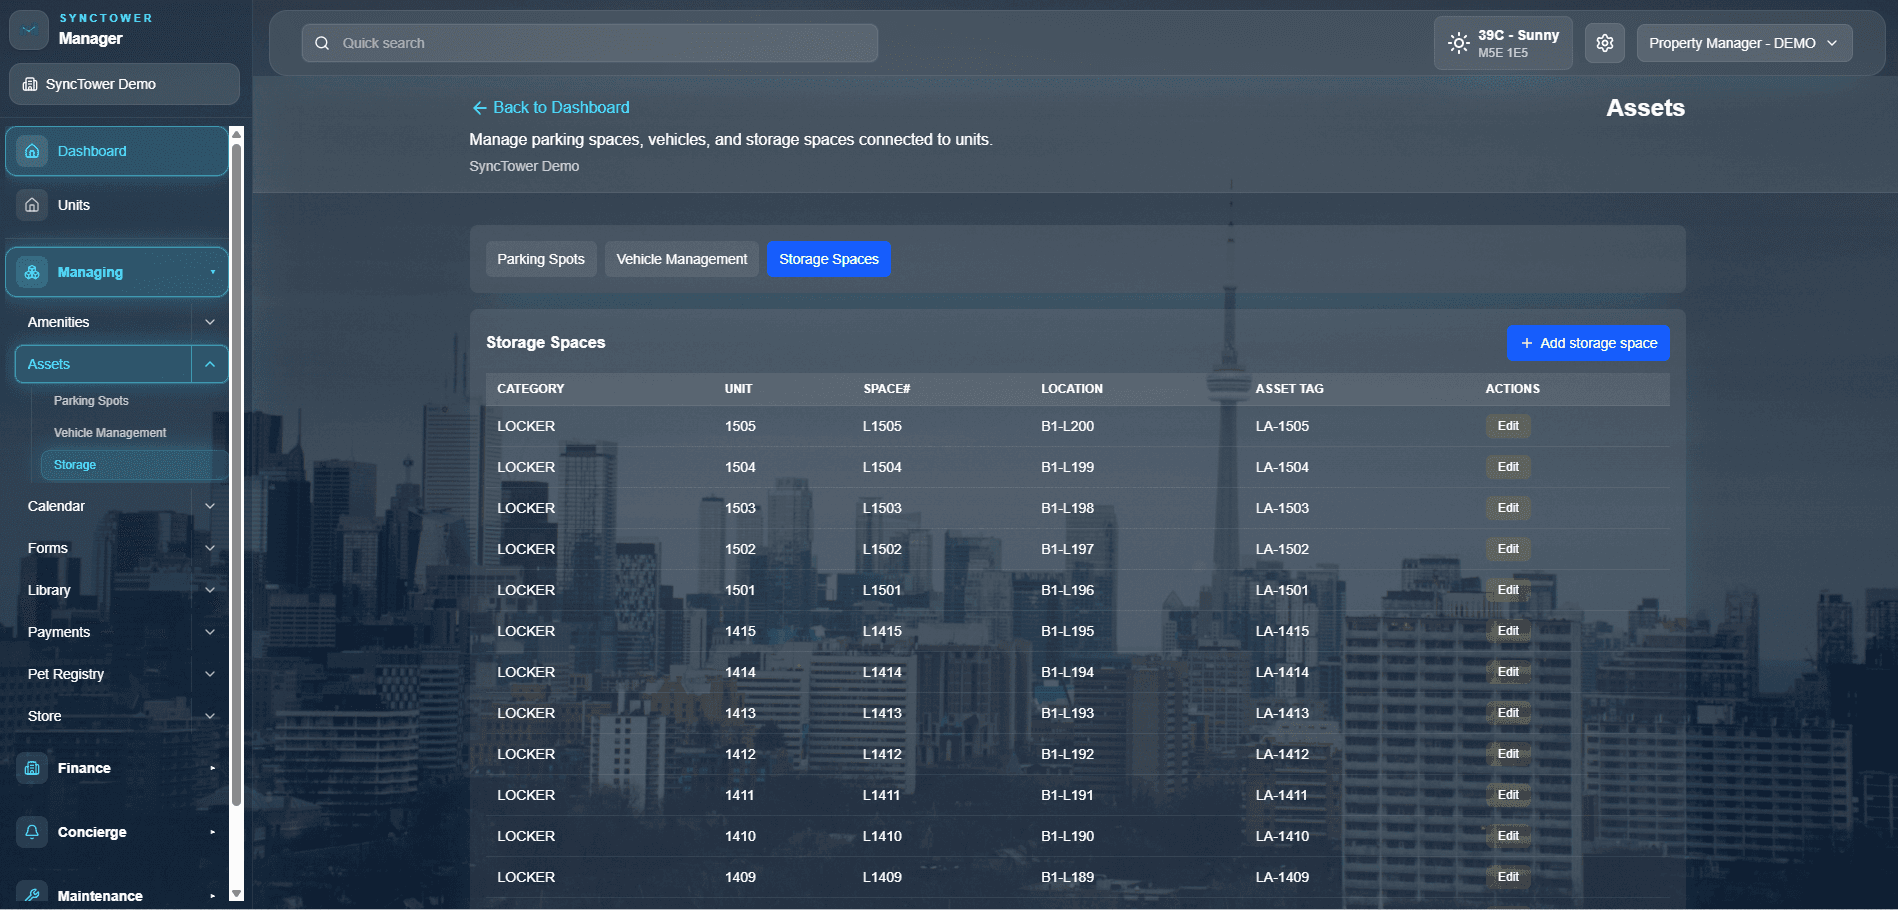Open the Maintenance menu section
The height and width of the screenshot is (910, 1898).
point(117,895)
